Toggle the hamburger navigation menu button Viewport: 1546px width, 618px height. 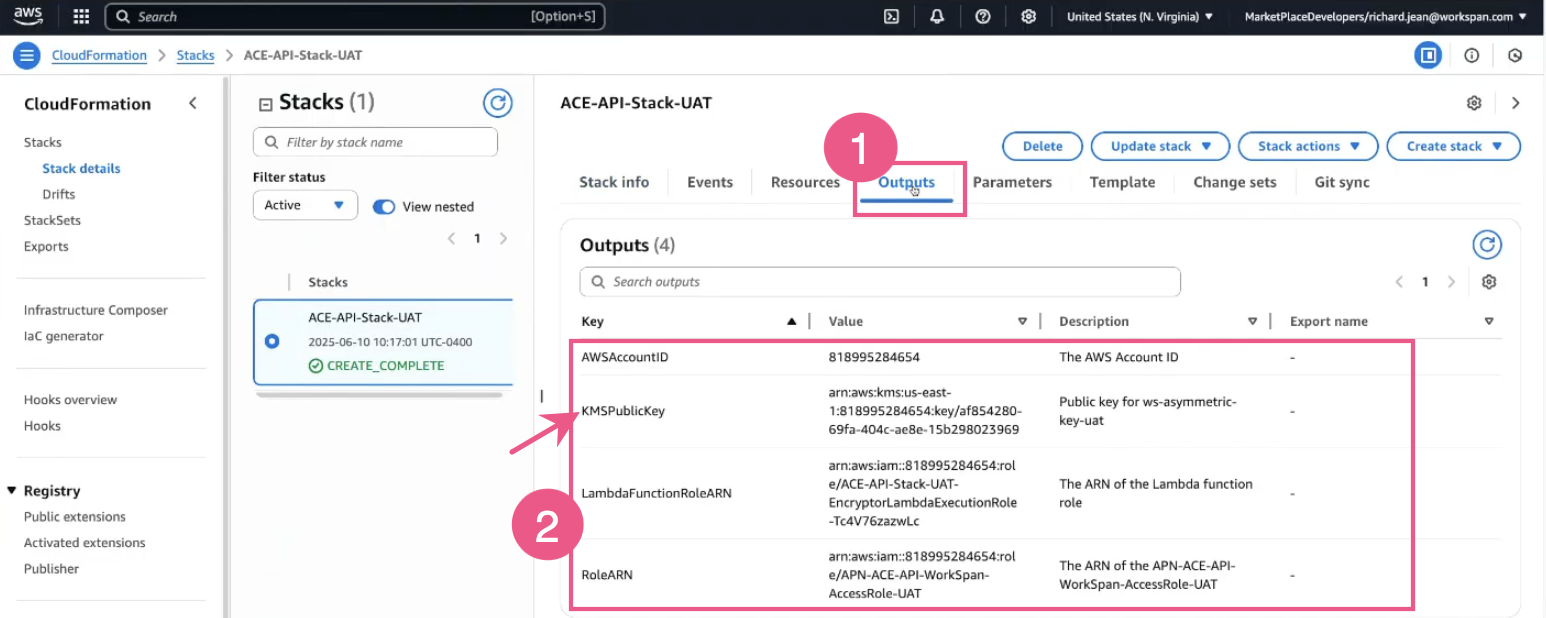click(x=27, y=56)
